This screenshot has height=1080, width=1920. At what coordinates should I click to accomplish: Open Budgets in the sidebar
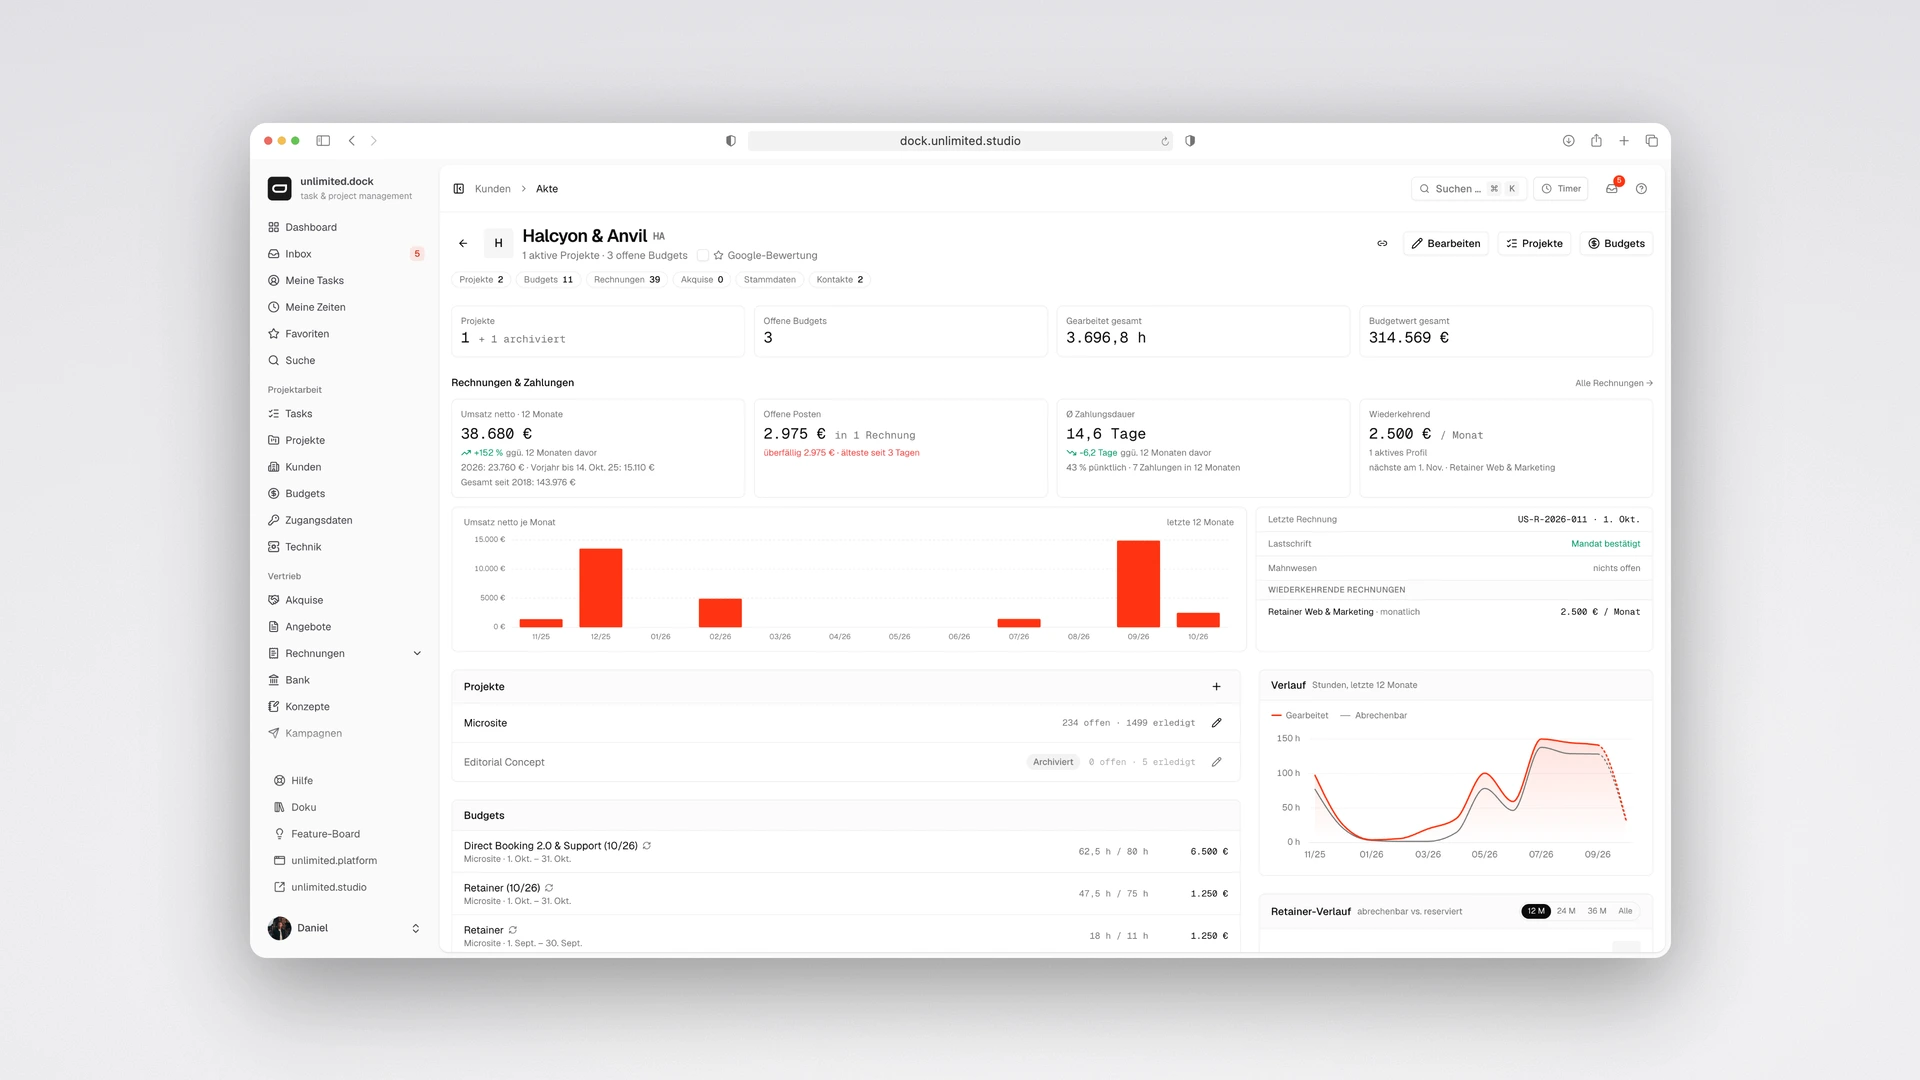[x=345, y=494]
